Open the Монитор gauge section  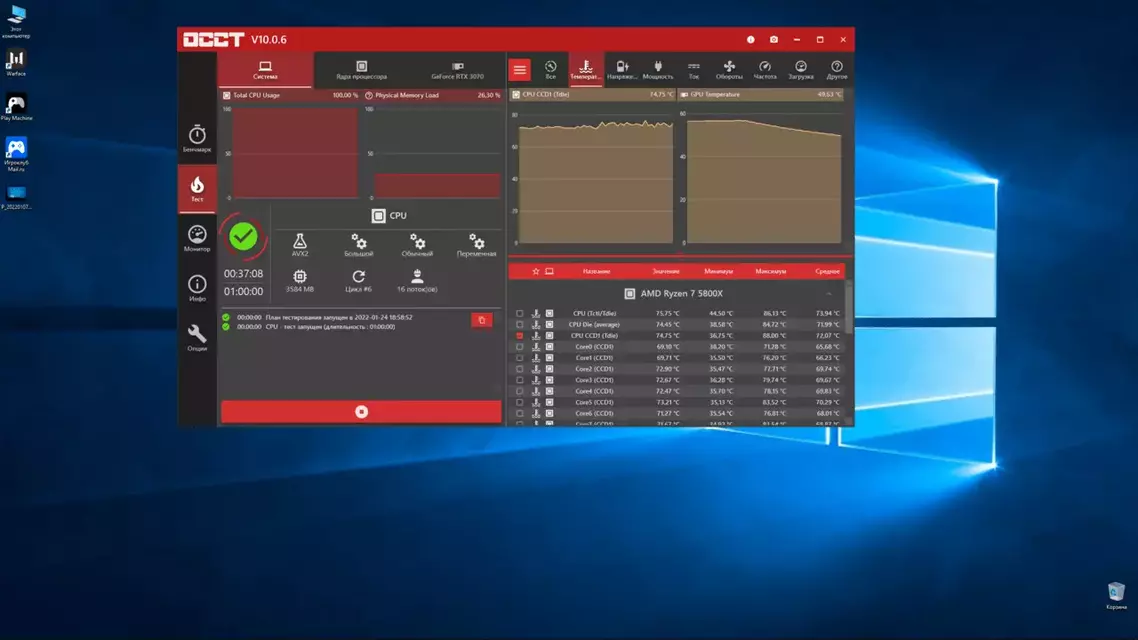pos(197,238)
